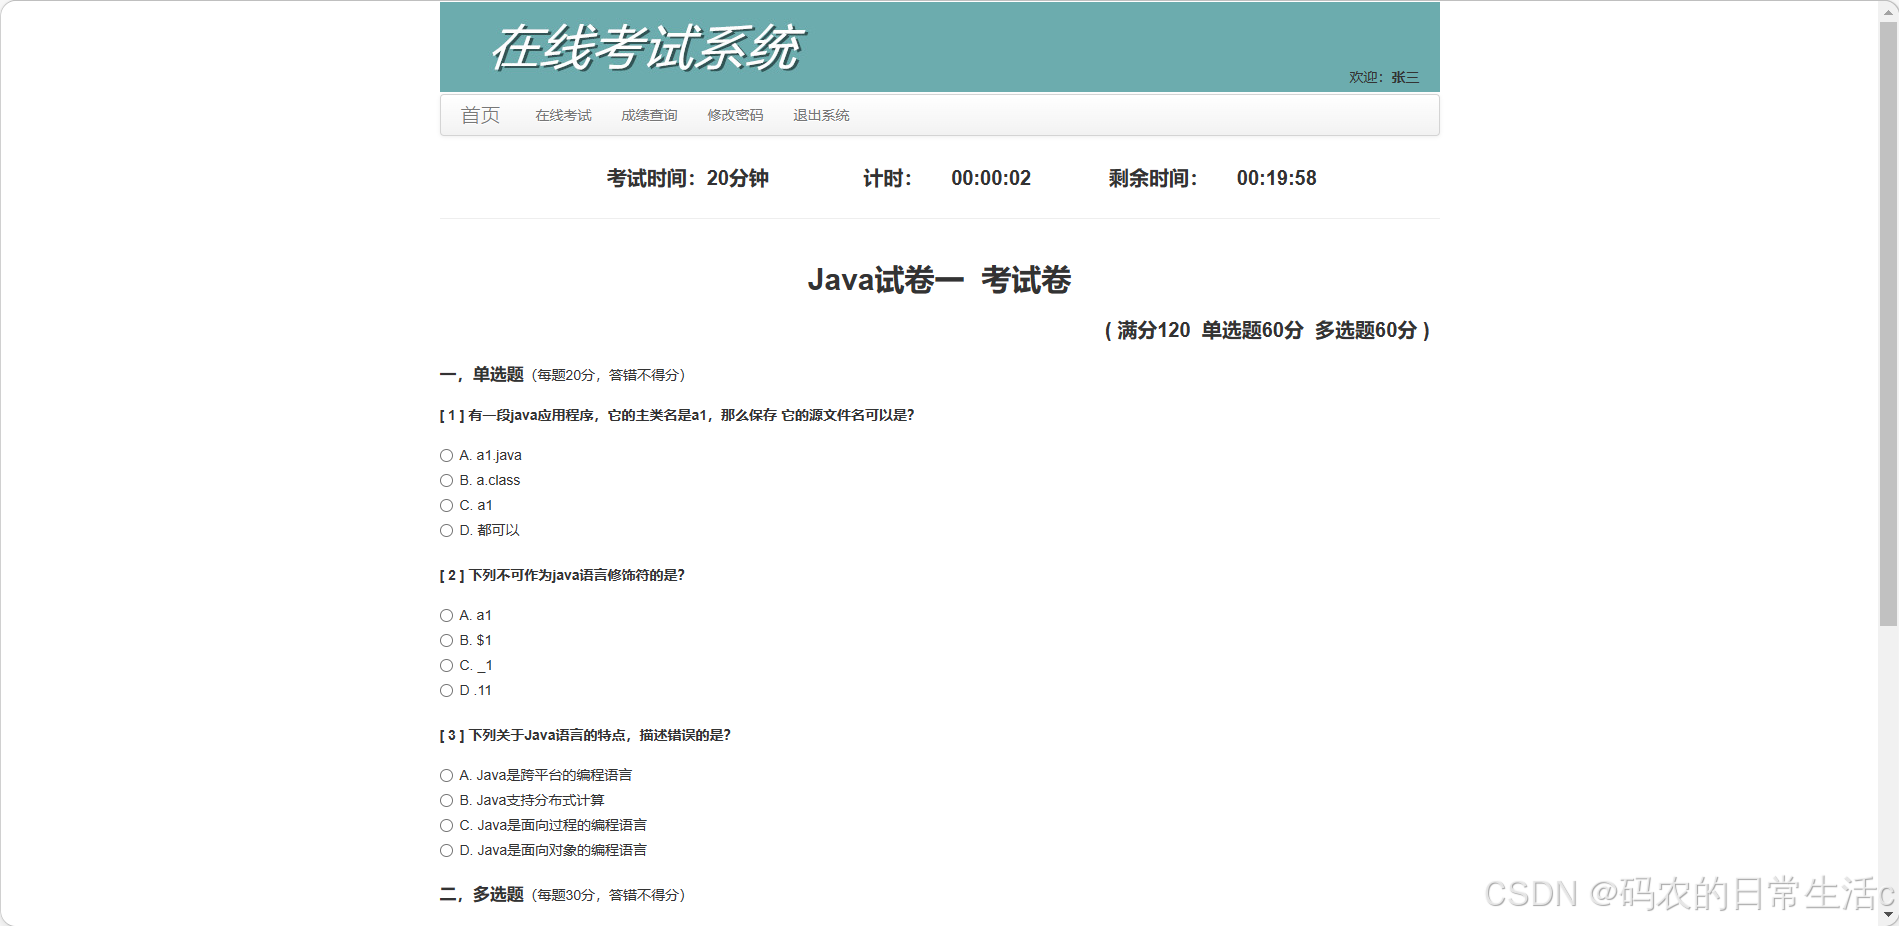Select option B. $1 for question 2

tap(446, 640)
